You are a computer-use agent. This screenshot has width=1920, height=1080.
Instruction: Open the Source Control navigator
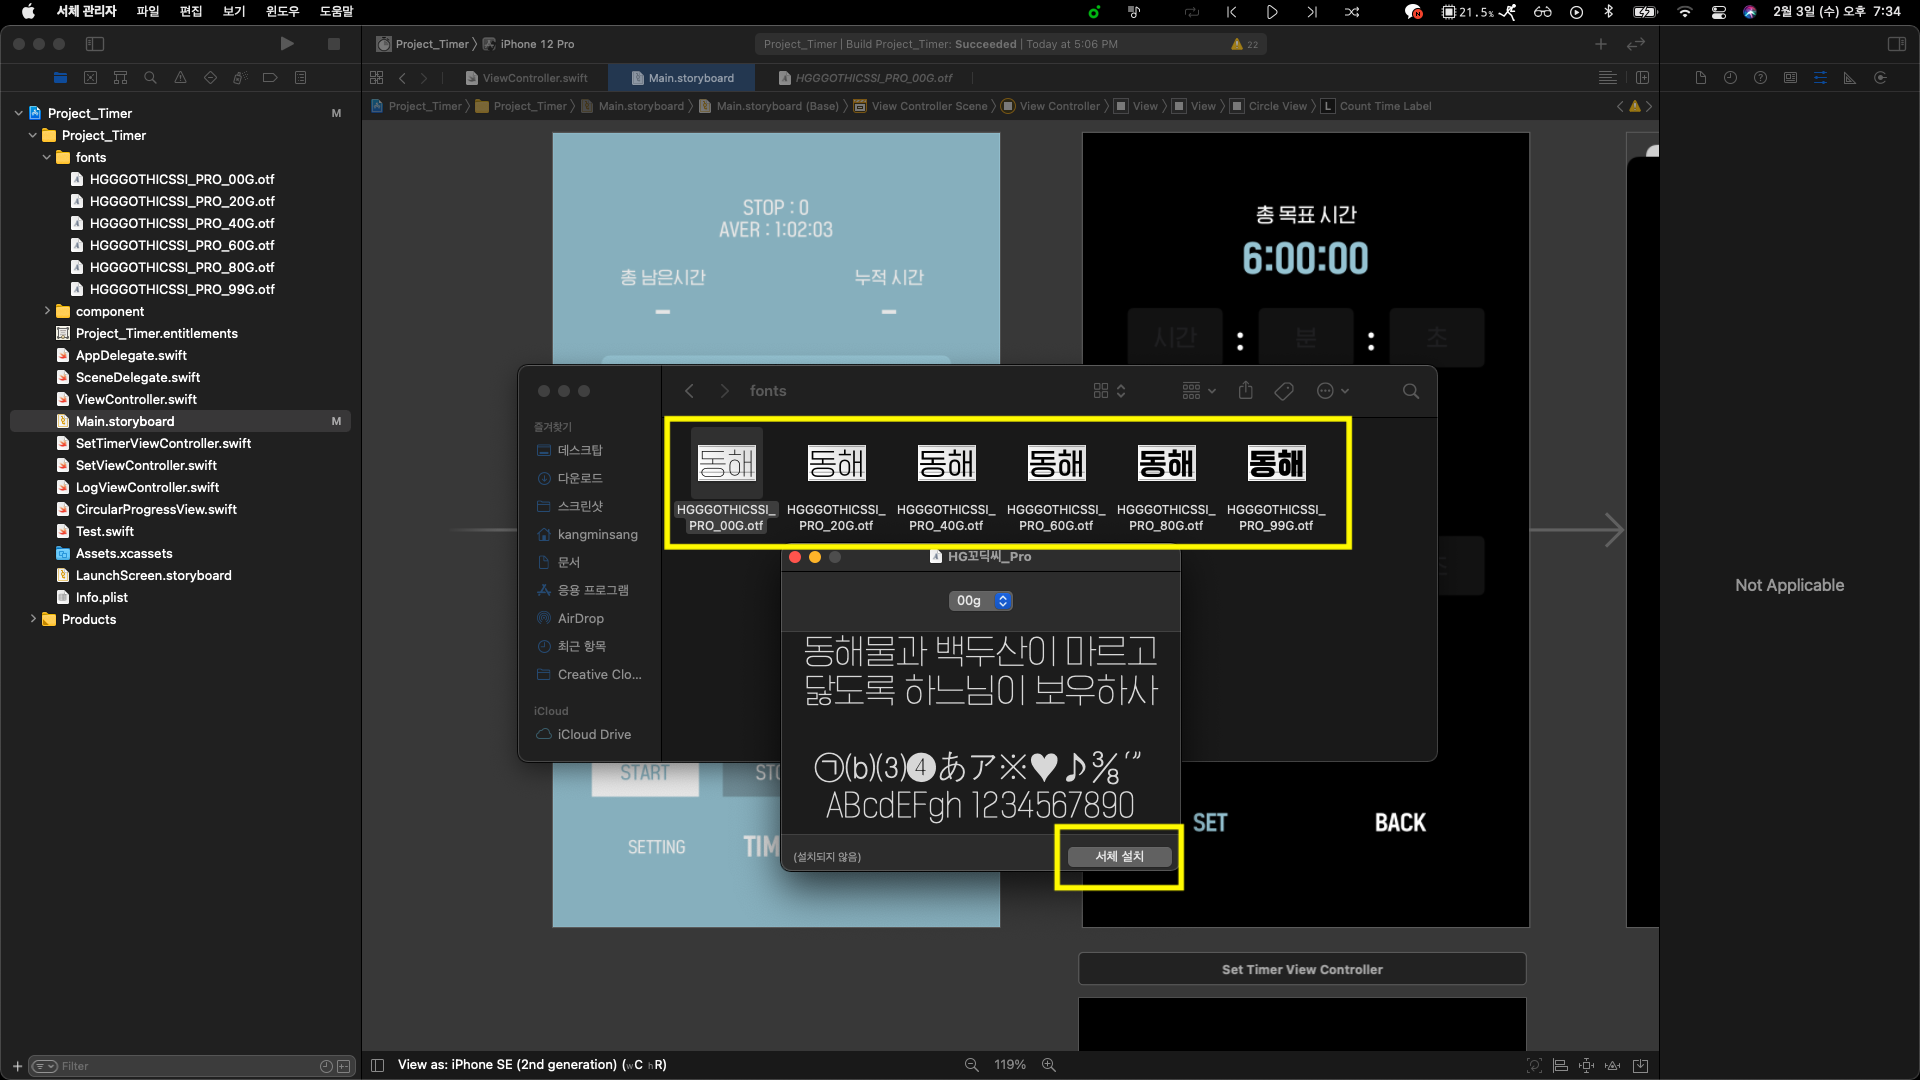click(x=90, y=78)
